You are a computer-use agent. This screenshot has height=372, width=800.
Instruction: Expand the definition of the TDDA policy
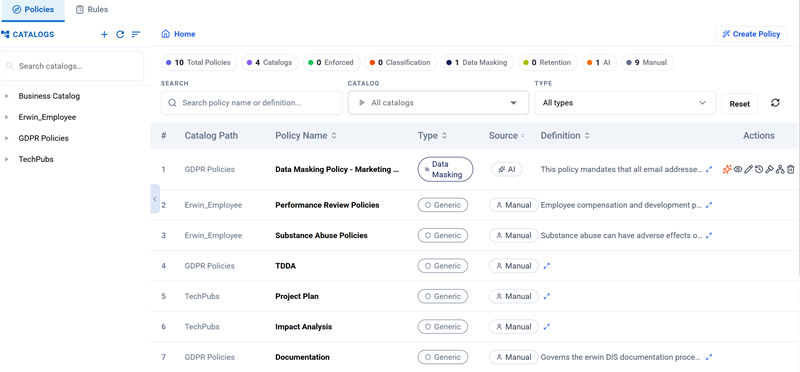tap(547, 266)
